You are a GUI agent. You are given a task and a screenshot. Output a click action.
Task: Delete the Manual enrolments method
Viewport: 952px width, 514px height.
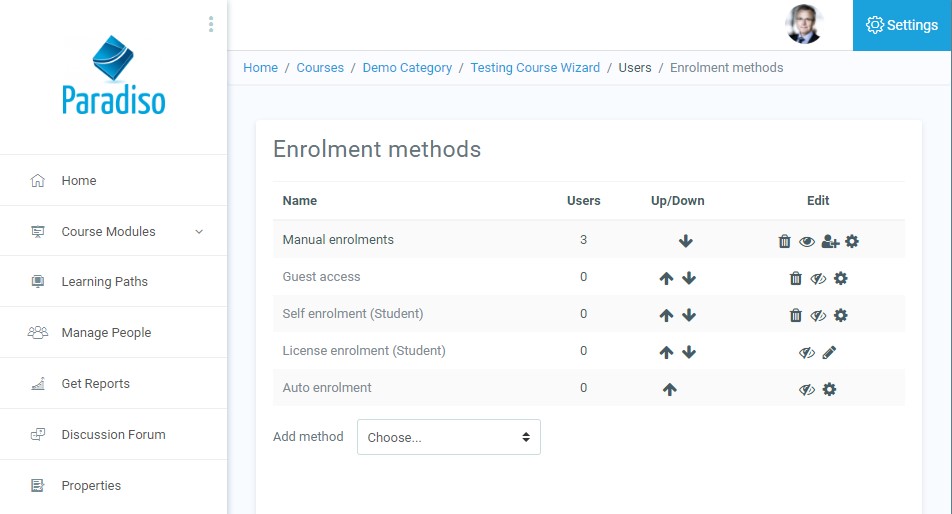(x=785, y=241)
